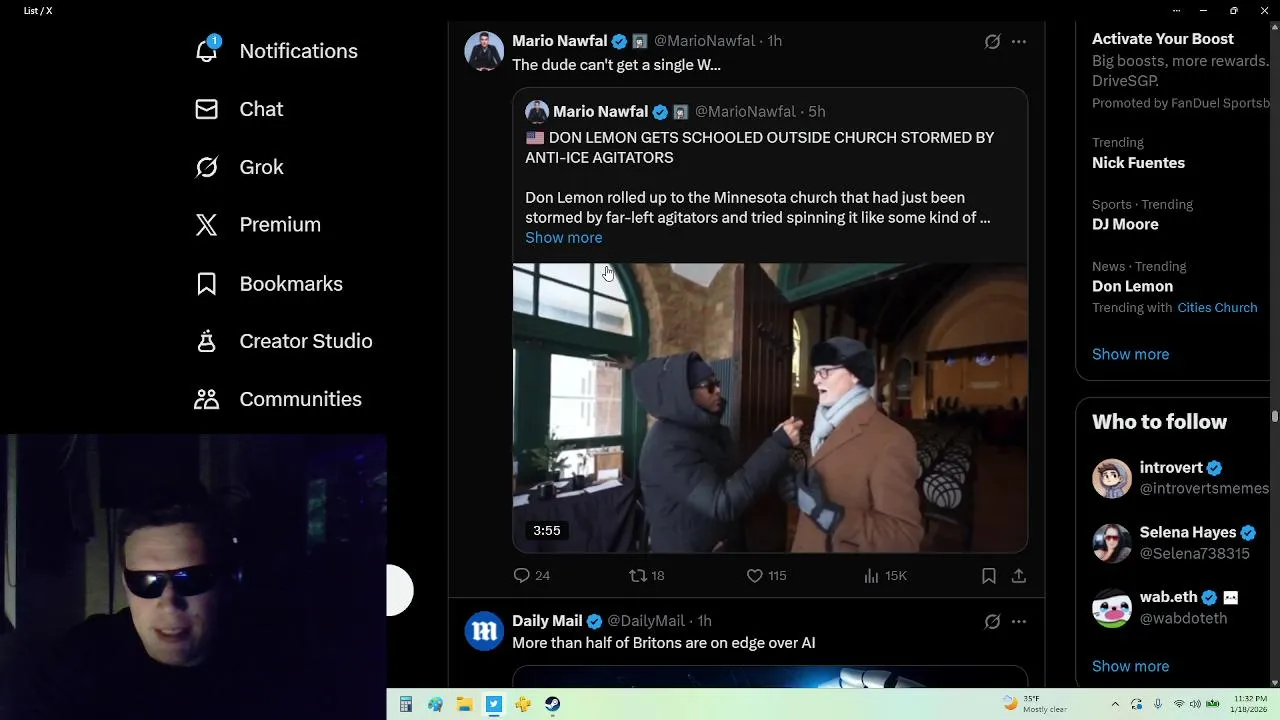The height and width of the screenshot is (720, 1280).
Task: Click the Selena Hayes avatar
Action: pos(1111,543)
